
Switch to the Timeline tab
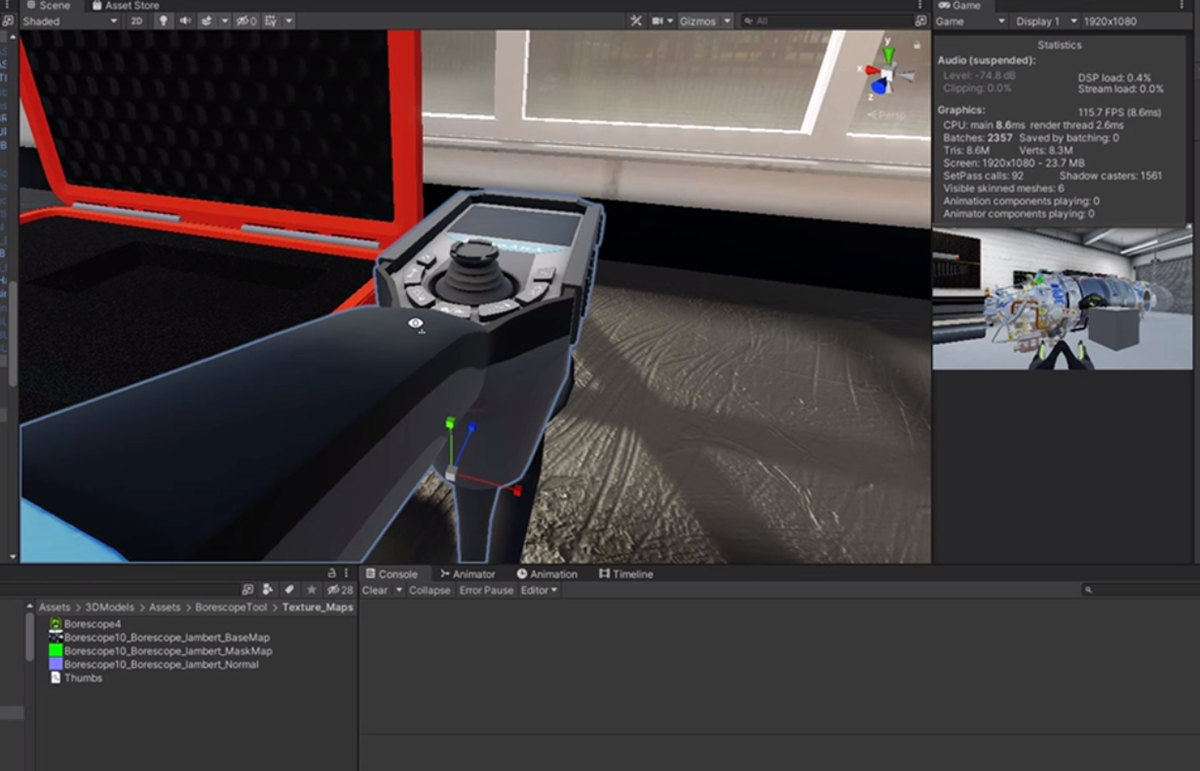point(626,574)
